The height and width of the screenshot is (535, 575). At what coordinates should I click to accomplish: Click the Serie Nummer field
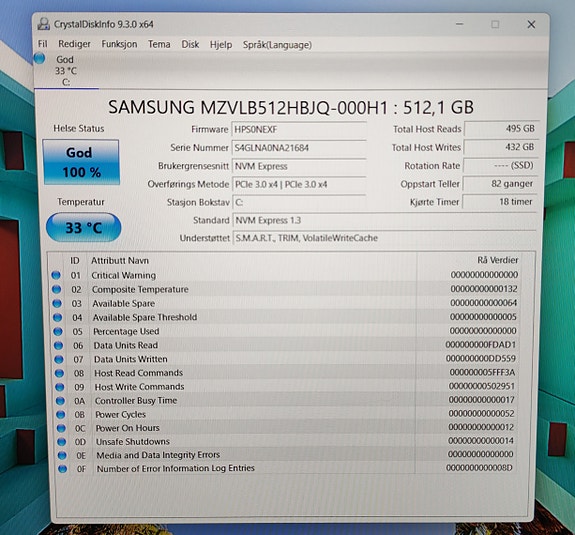pyautogui.click(x=299, y=148)
